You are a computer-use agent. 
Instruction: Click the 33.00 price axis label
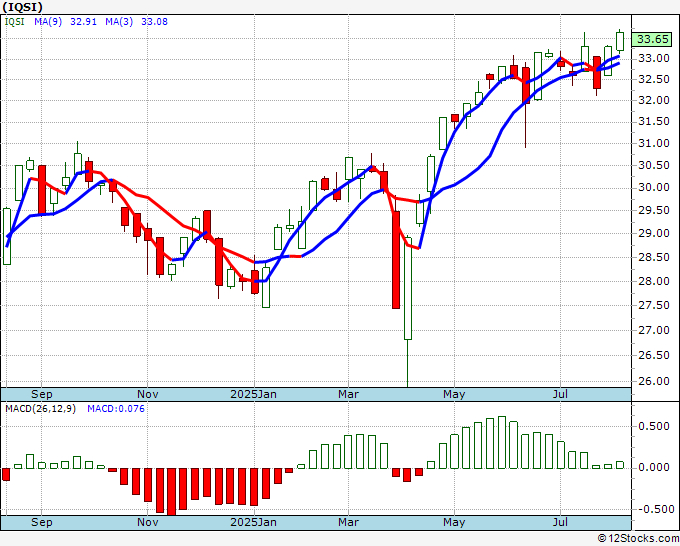pyautogui.click(x=654, y=59)
